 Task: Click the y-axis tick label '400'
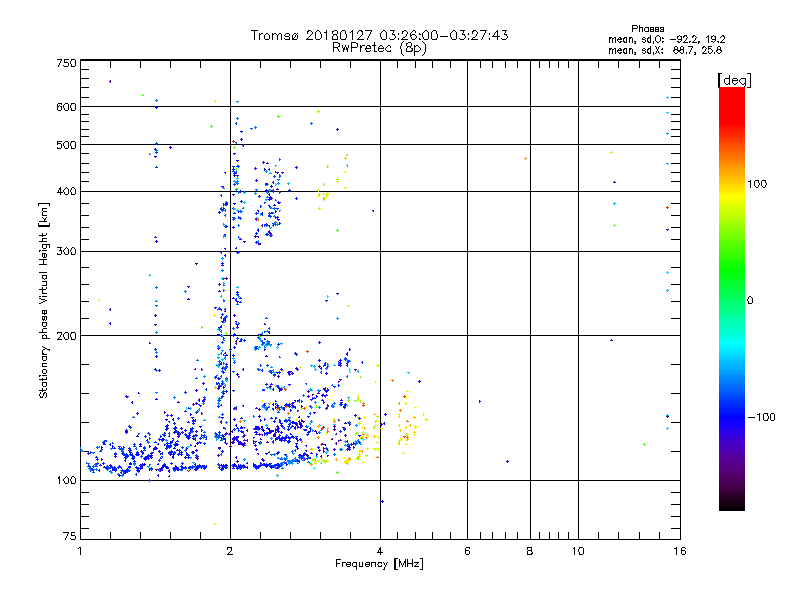tap(66, 192)
